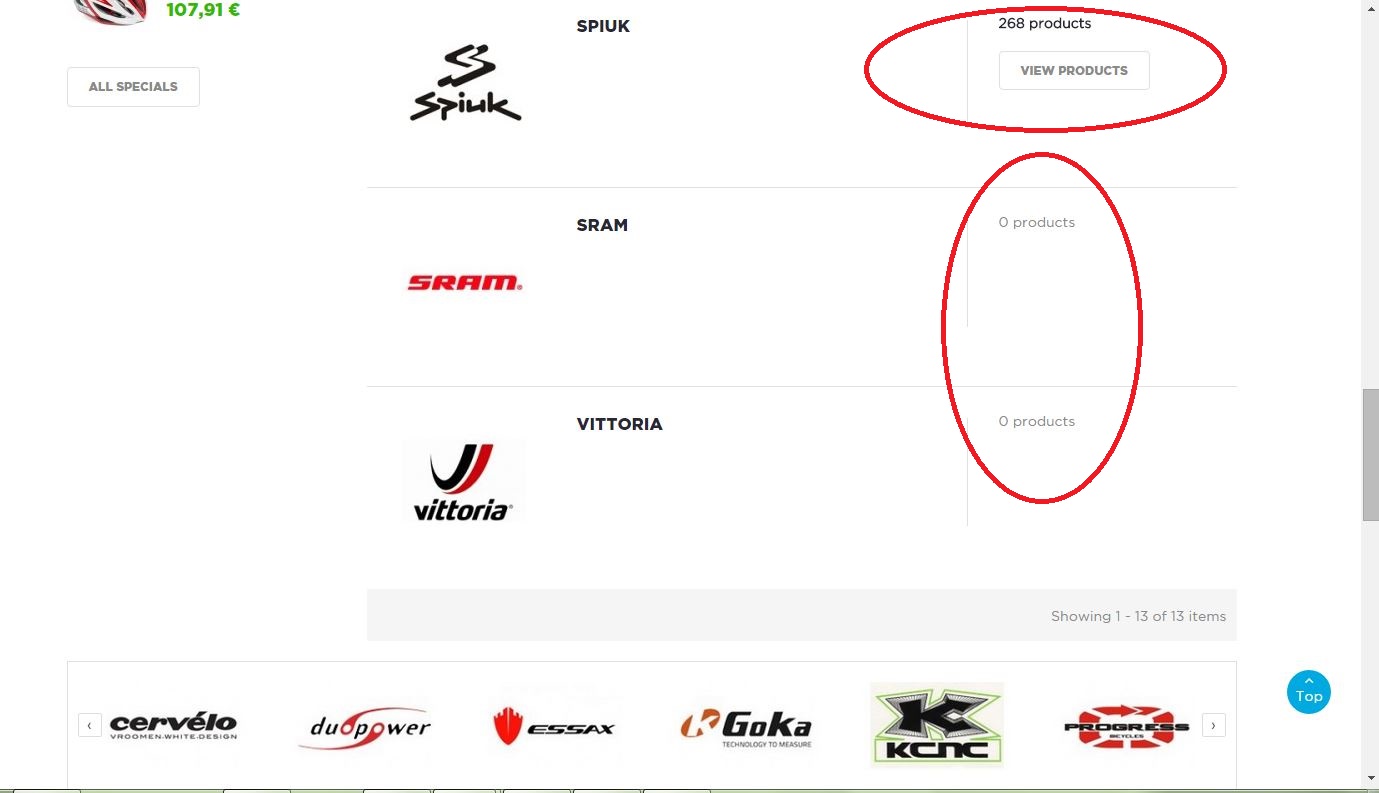This screenshot has height=793, width=1379.
Task: Open All Specials list
Action: tap(133, 87)
